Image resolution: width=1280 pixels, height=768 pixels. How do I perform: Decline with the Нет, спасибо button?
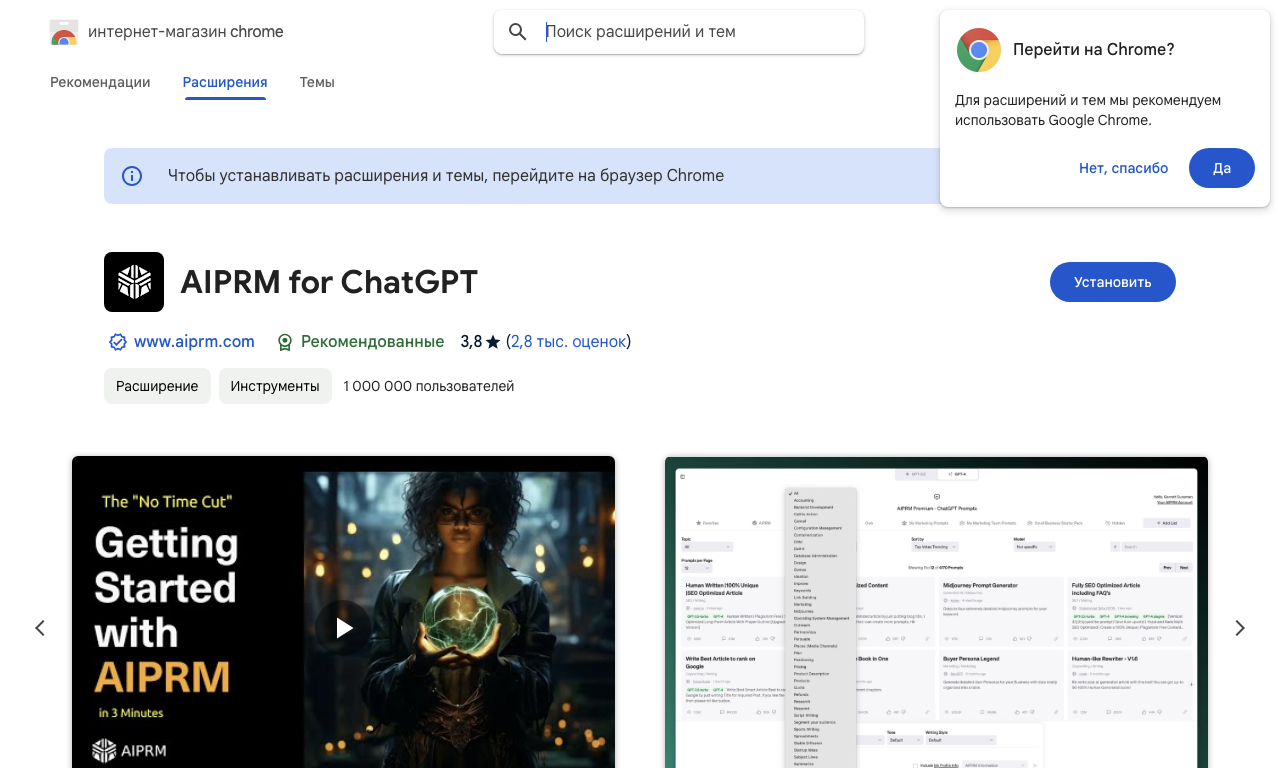point(1124,168)
